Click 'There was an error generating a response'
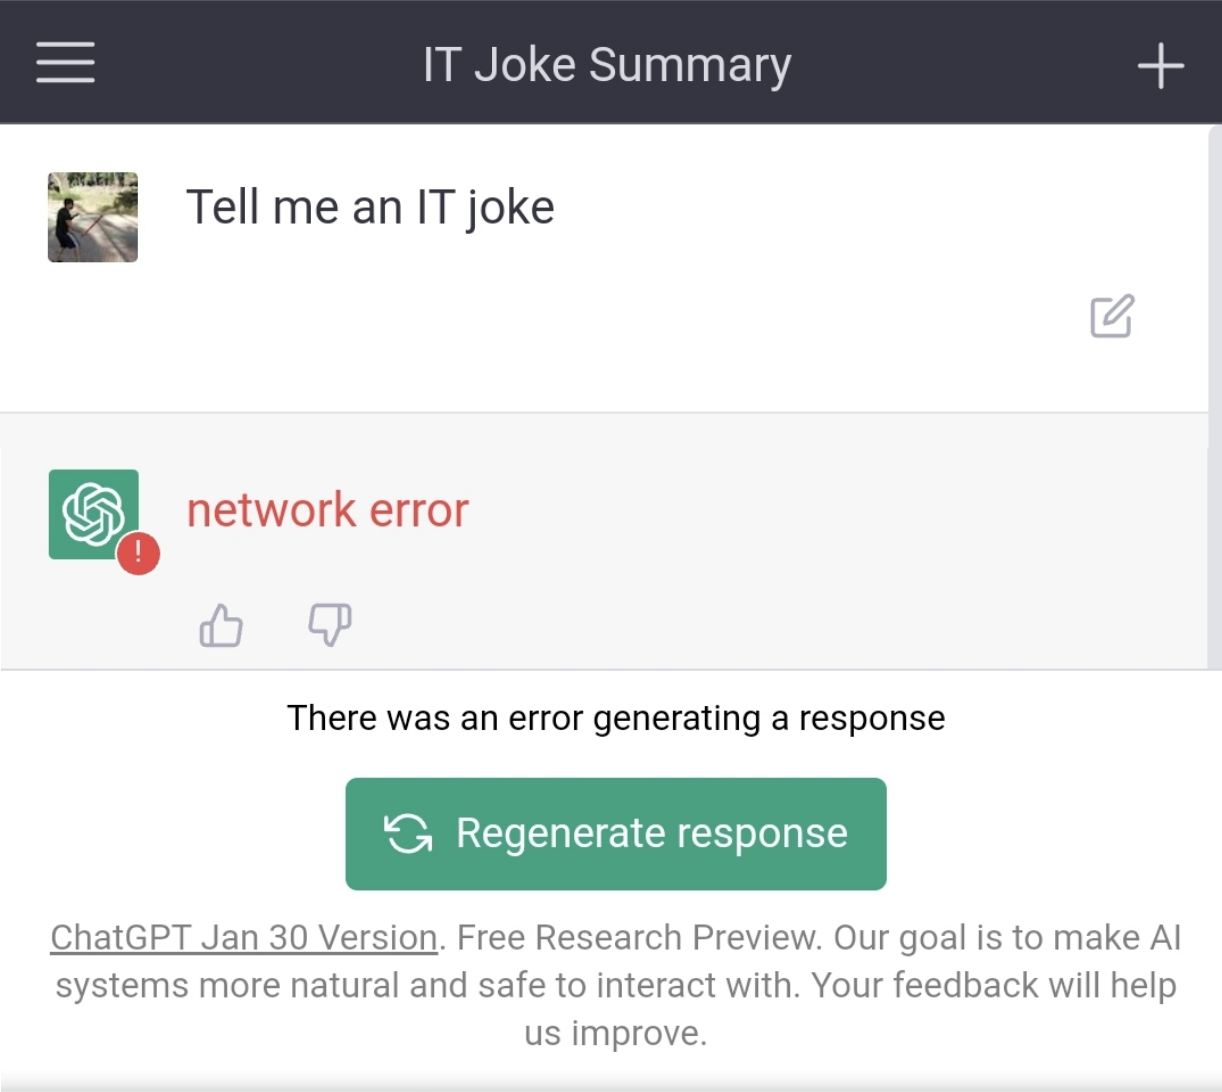Screen dimensions: 1222x1092 pyautogui.click(x=616, y=718)
